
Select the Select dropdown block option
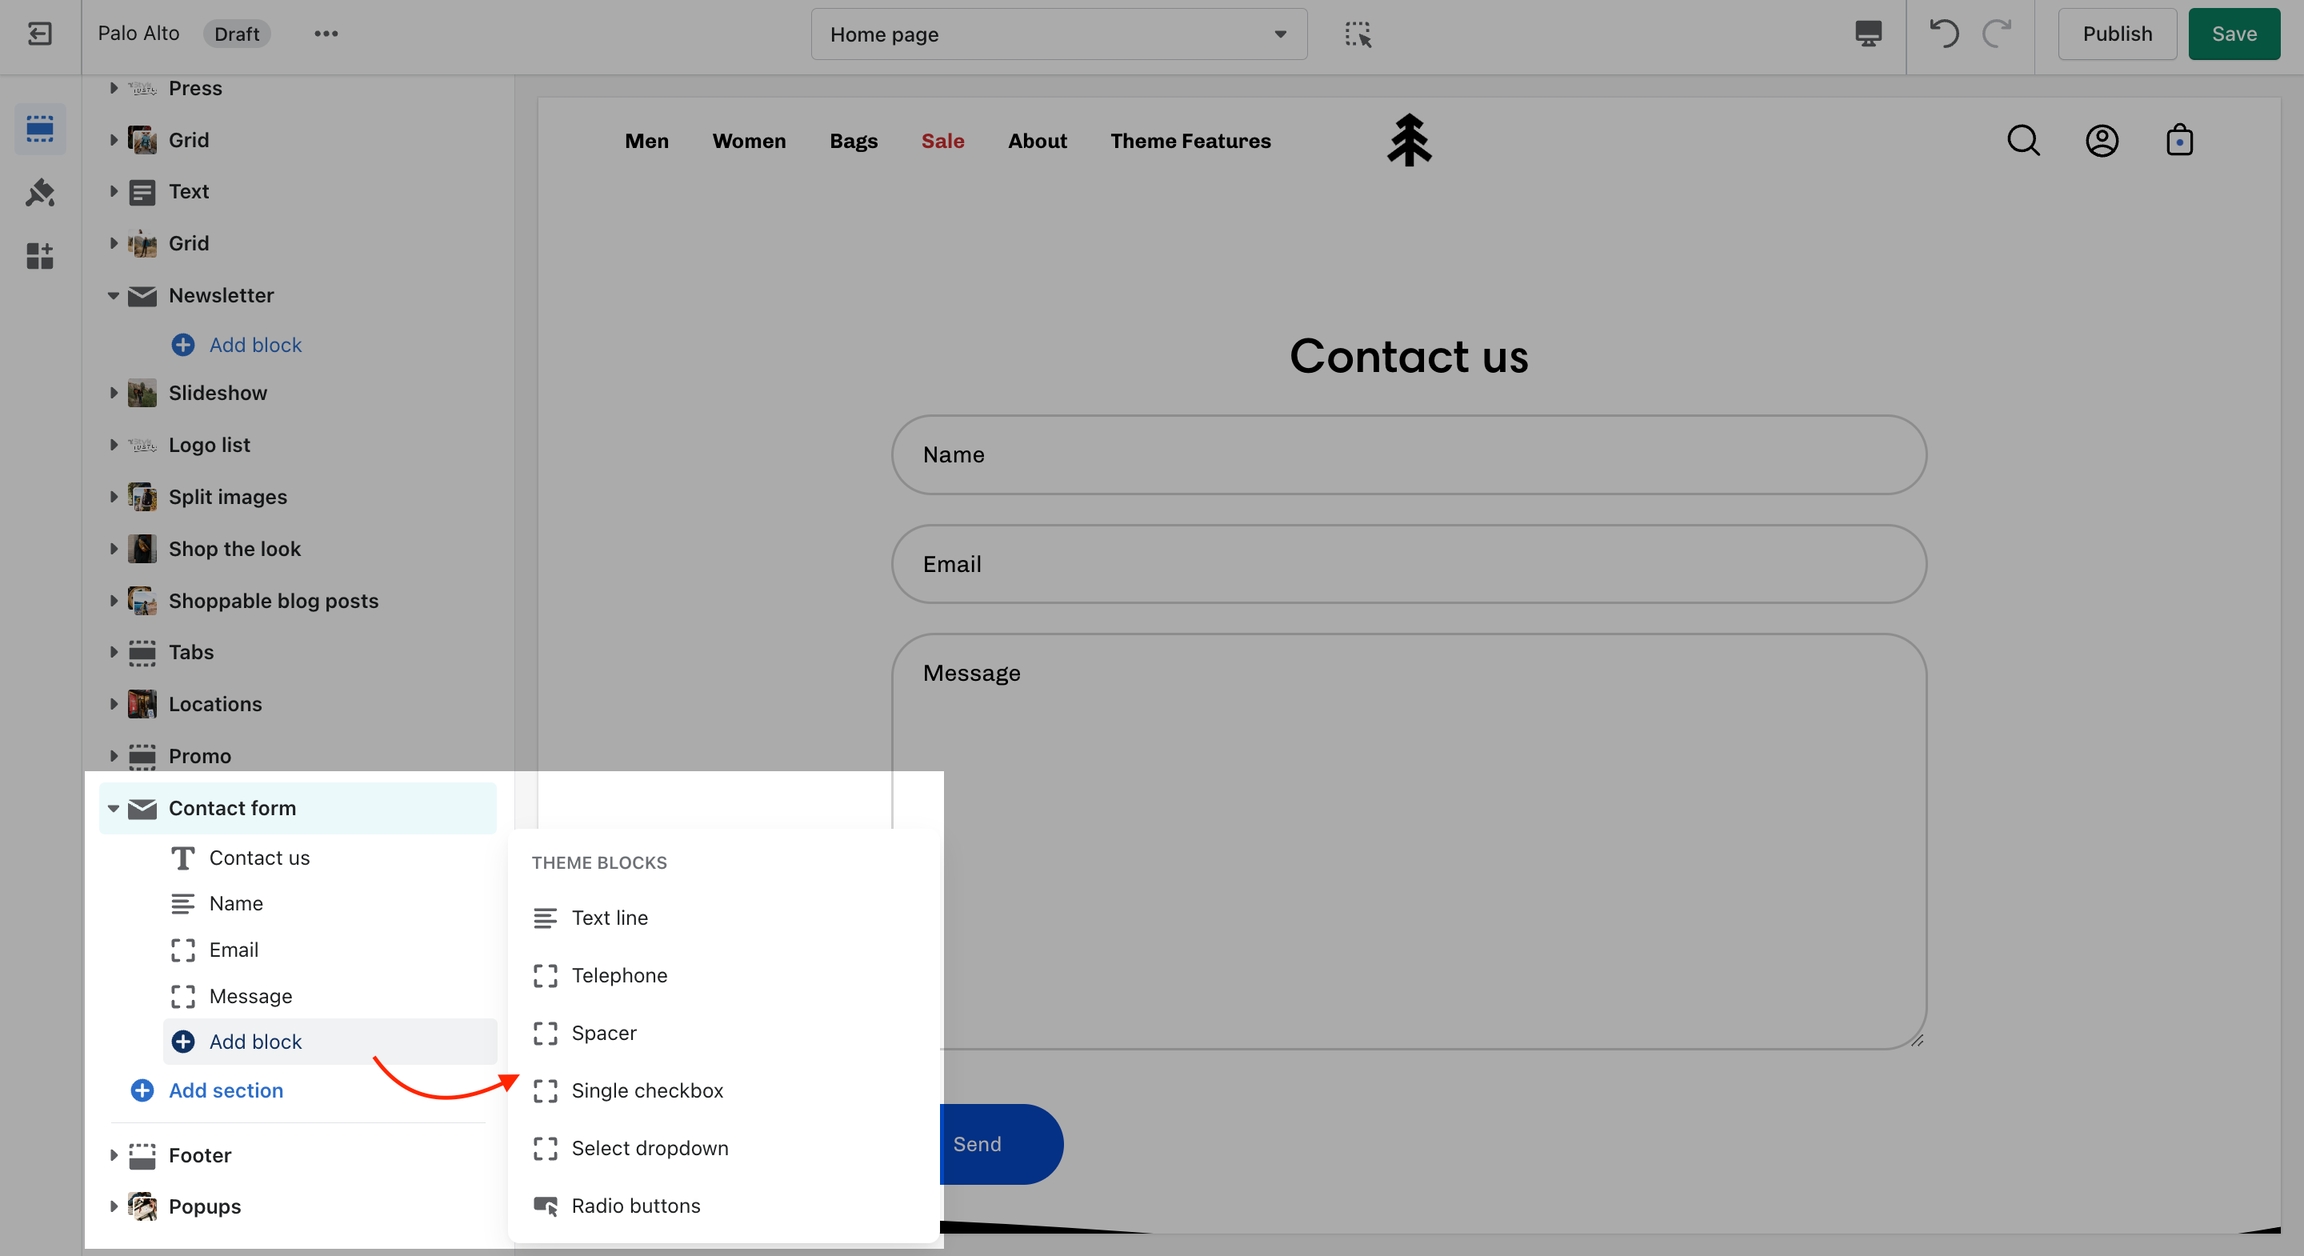[649, 1148]
